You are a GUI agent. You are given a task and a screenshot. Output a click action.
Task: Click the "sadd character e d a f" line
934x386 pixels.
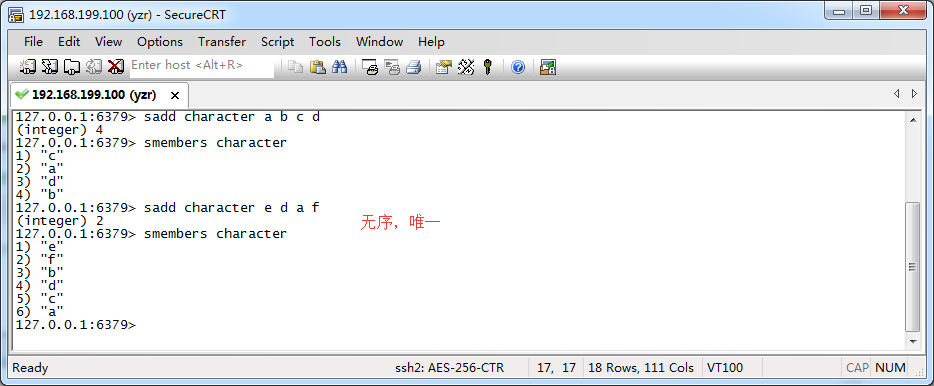coord(168,207)
